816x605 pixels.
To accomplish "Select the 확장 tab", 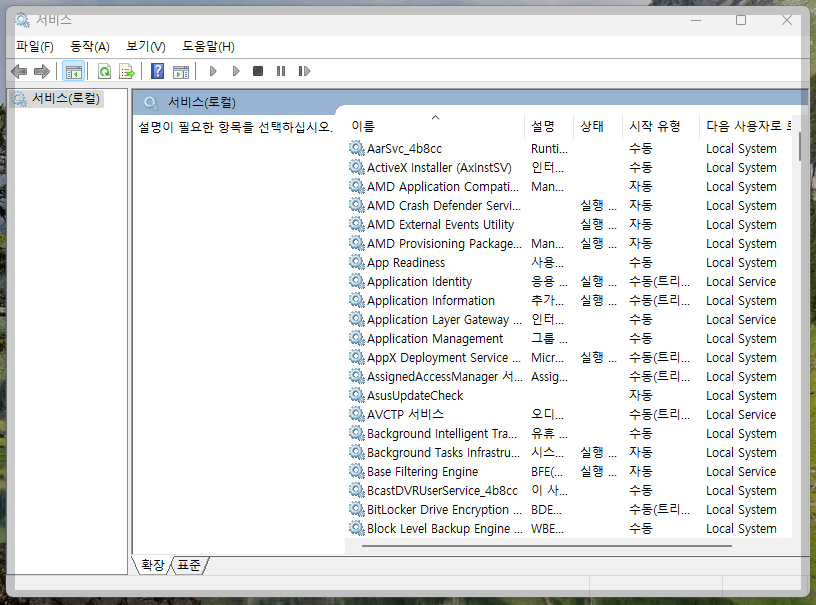I will click(x=151, y=564).
